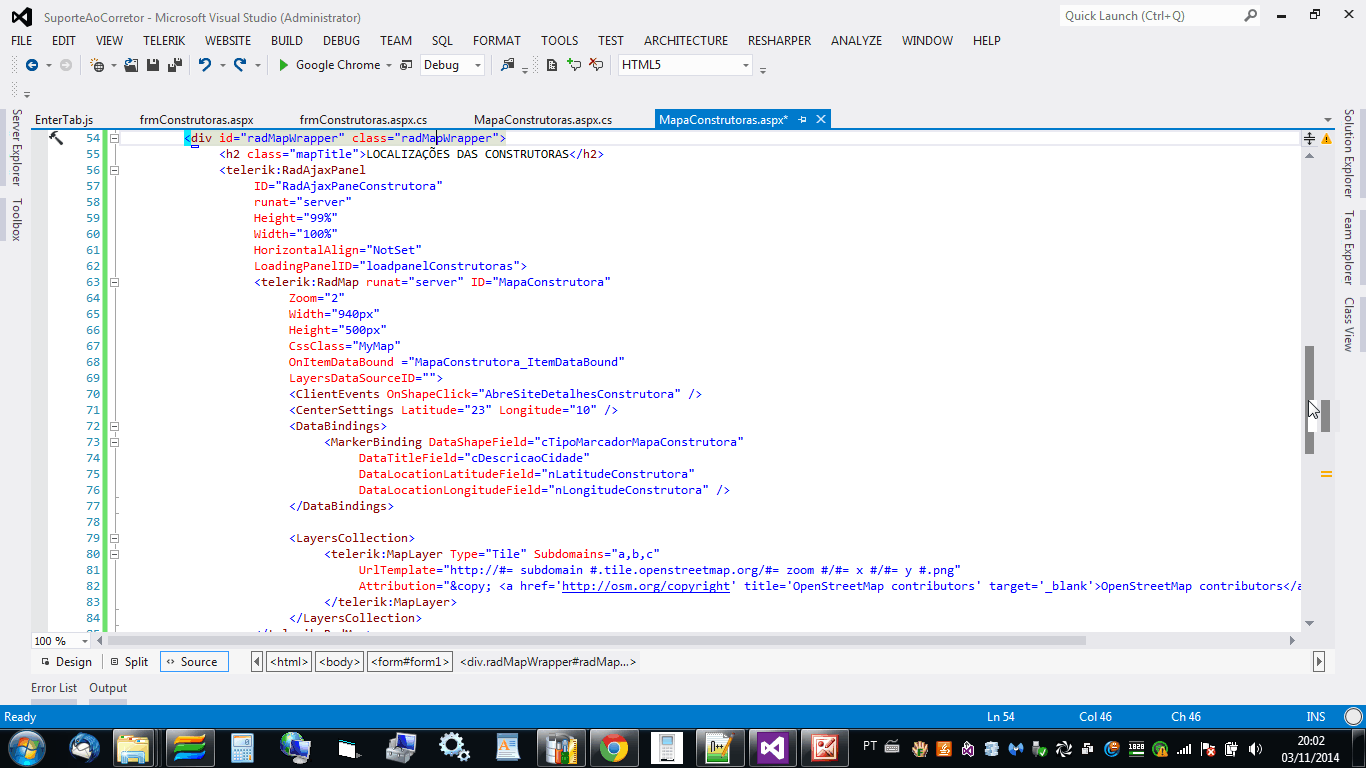1366x768 pixels.
Task: Open the Debug configuration dropdown
Action: point(478,66)
